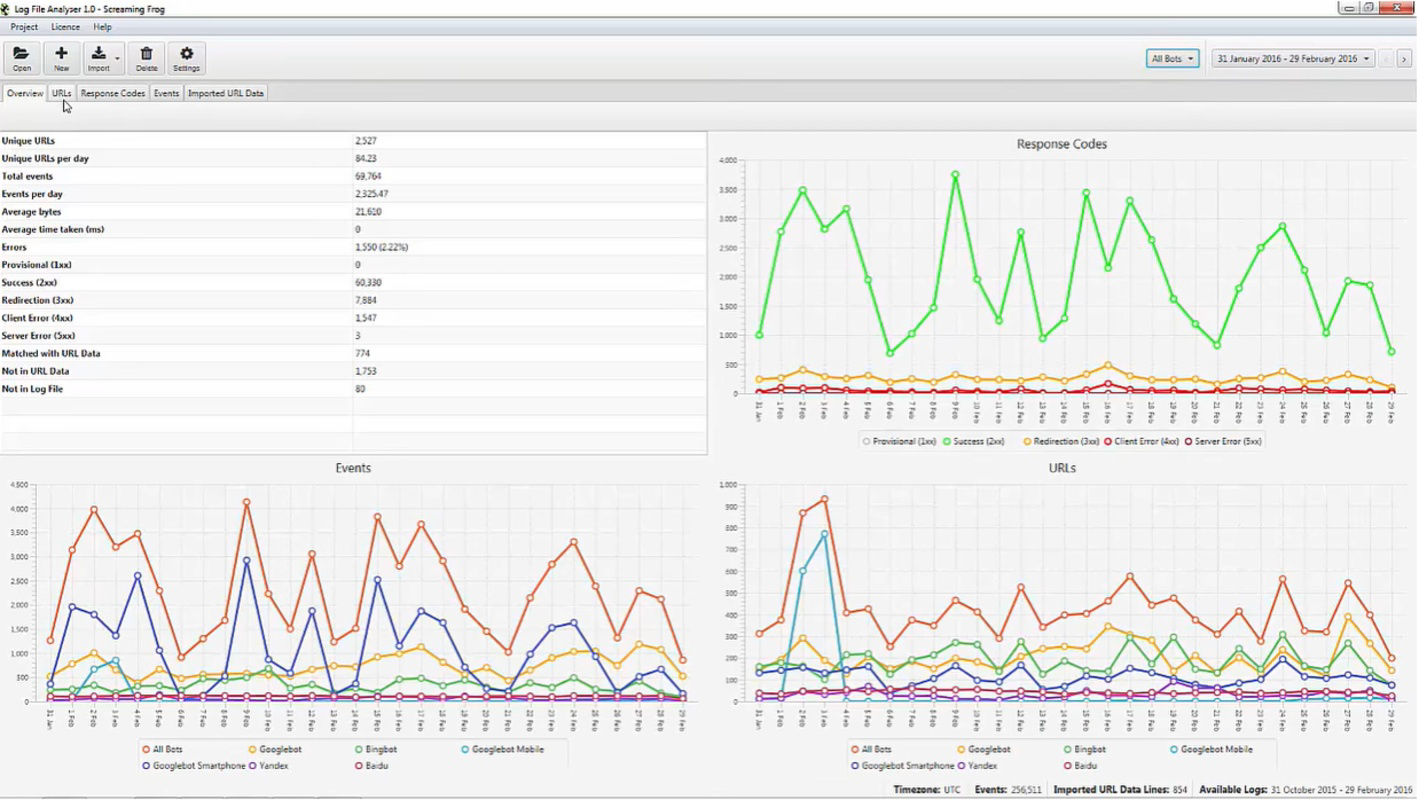Select the Provisional (1xx) table row
This screenshot has height=800, width=1419.
click(x=353, y=265)
